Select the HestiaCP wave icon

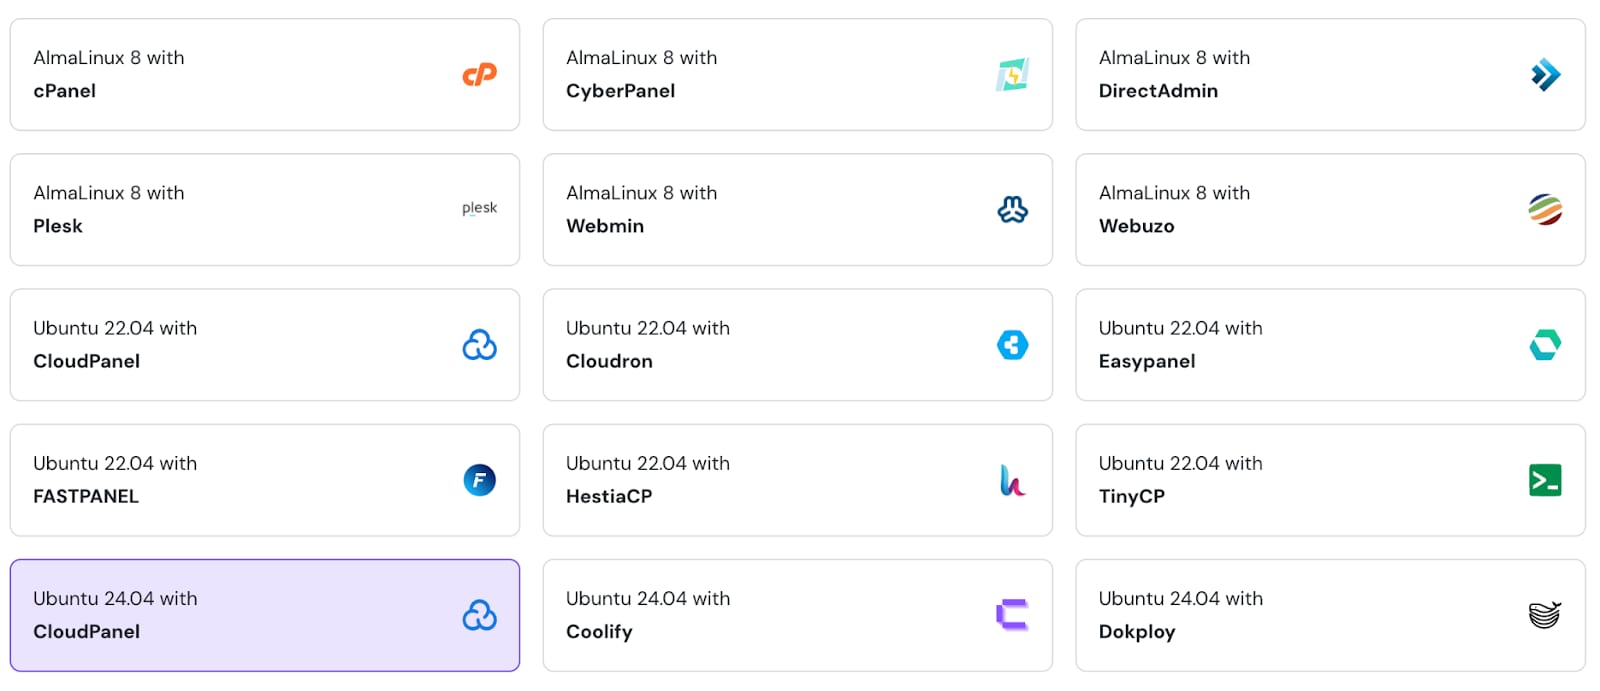click(1013, 480)
